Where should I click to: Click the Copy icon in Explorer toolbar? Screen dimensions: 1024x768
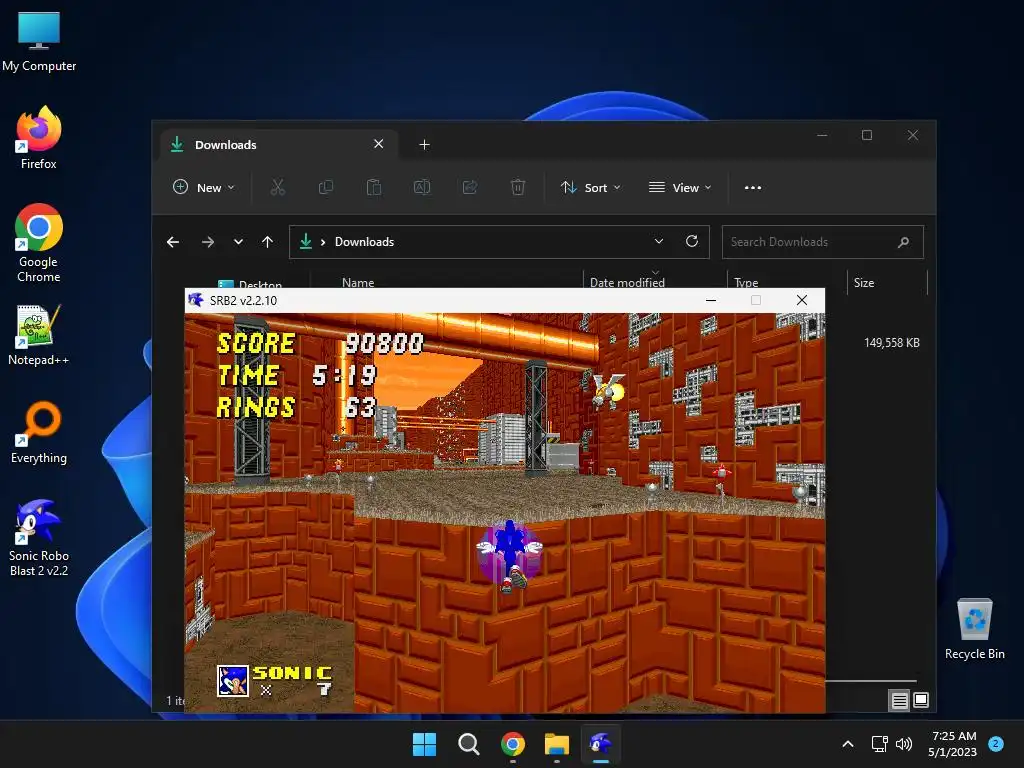point(325,187)
